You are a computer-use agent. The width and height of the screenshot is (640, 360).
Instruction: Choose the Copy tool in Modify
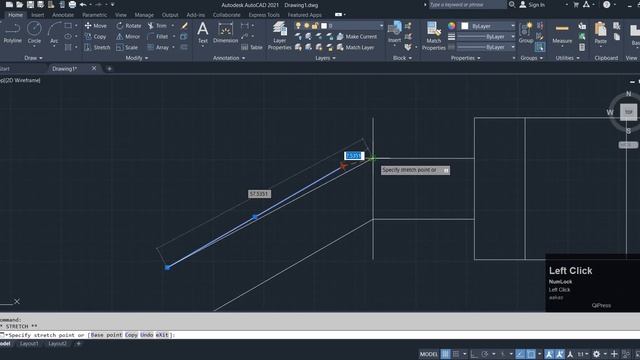coord(96,36)
